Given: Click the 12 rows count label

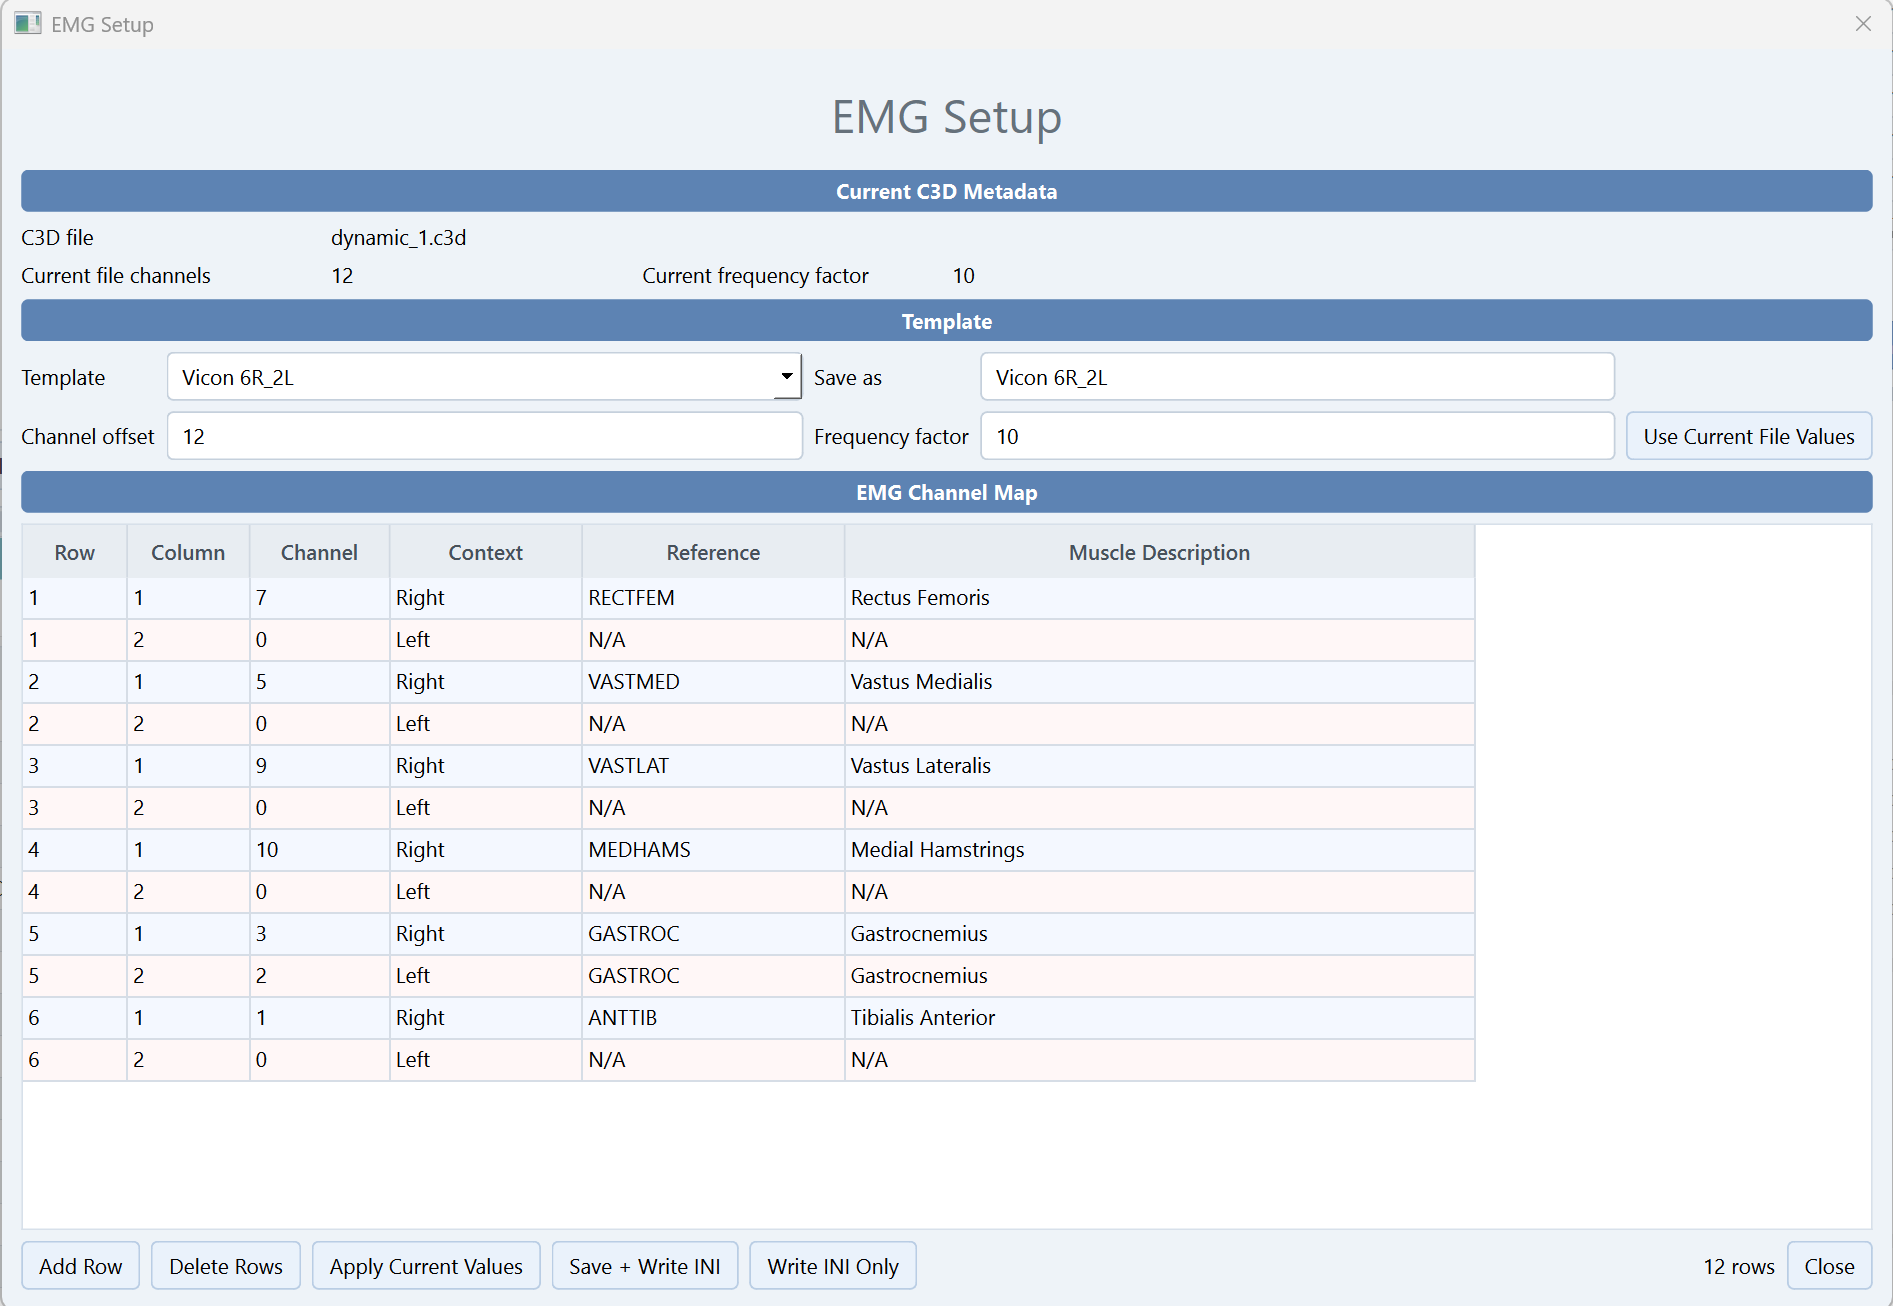Looking at the screenshot, I should (1738, 1266).
